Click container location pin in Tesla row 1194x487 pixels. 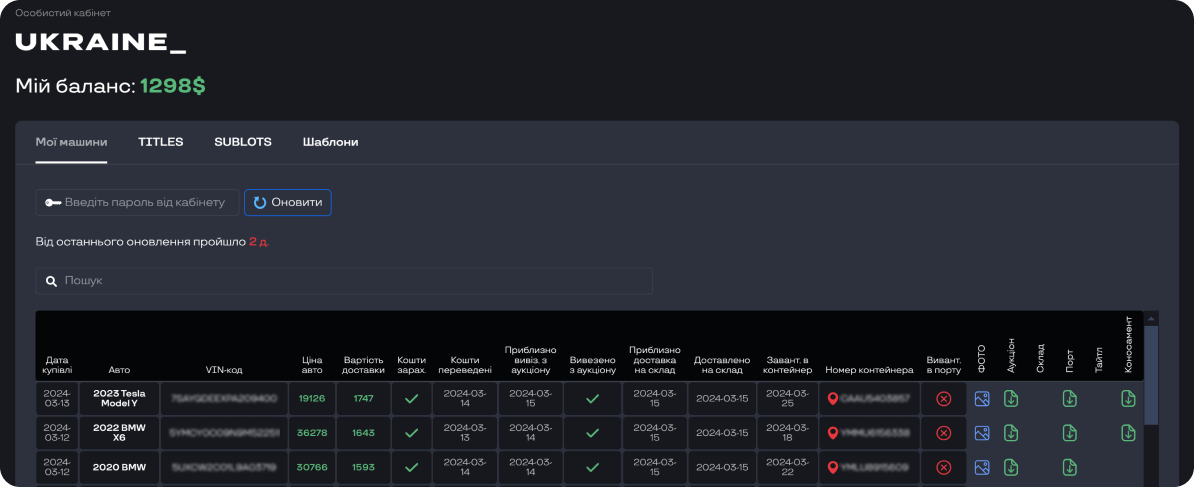[833, 399]
